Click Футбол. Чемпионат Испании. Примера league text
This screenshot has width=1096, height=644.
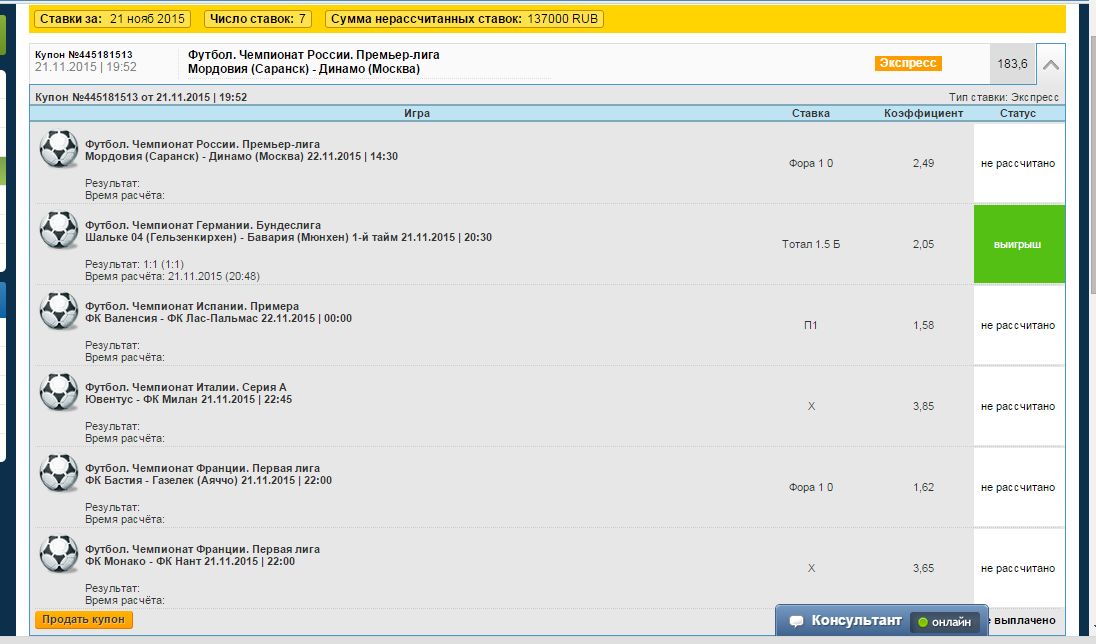click(x=192, y=306)
